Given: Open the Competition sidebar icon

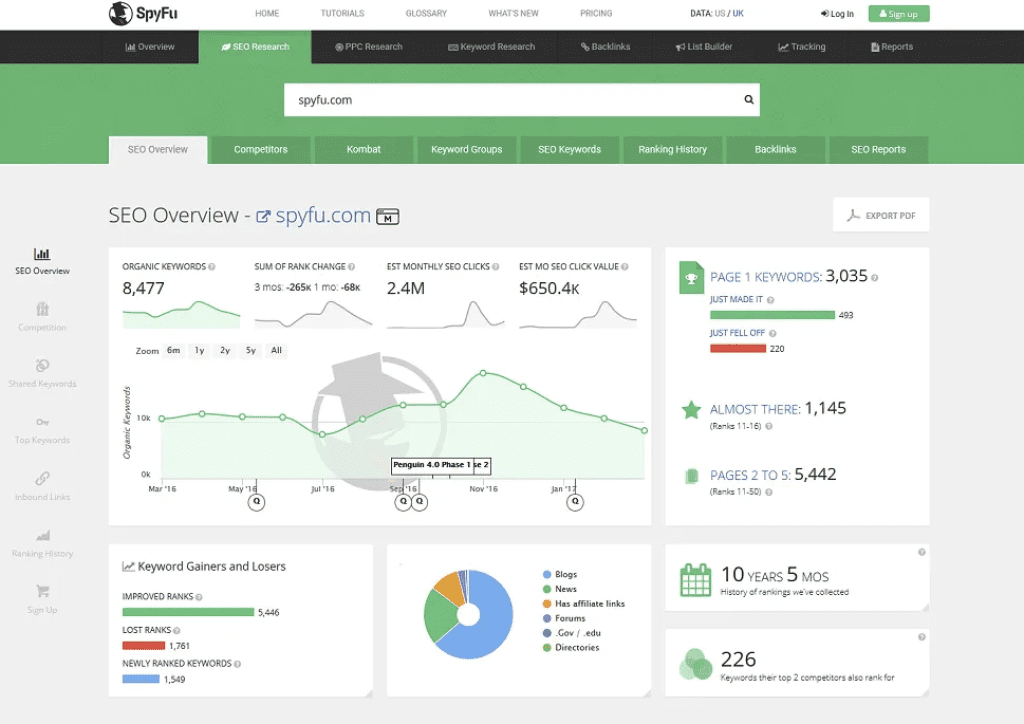Looking at the screenshot, I should pos(42,310).
